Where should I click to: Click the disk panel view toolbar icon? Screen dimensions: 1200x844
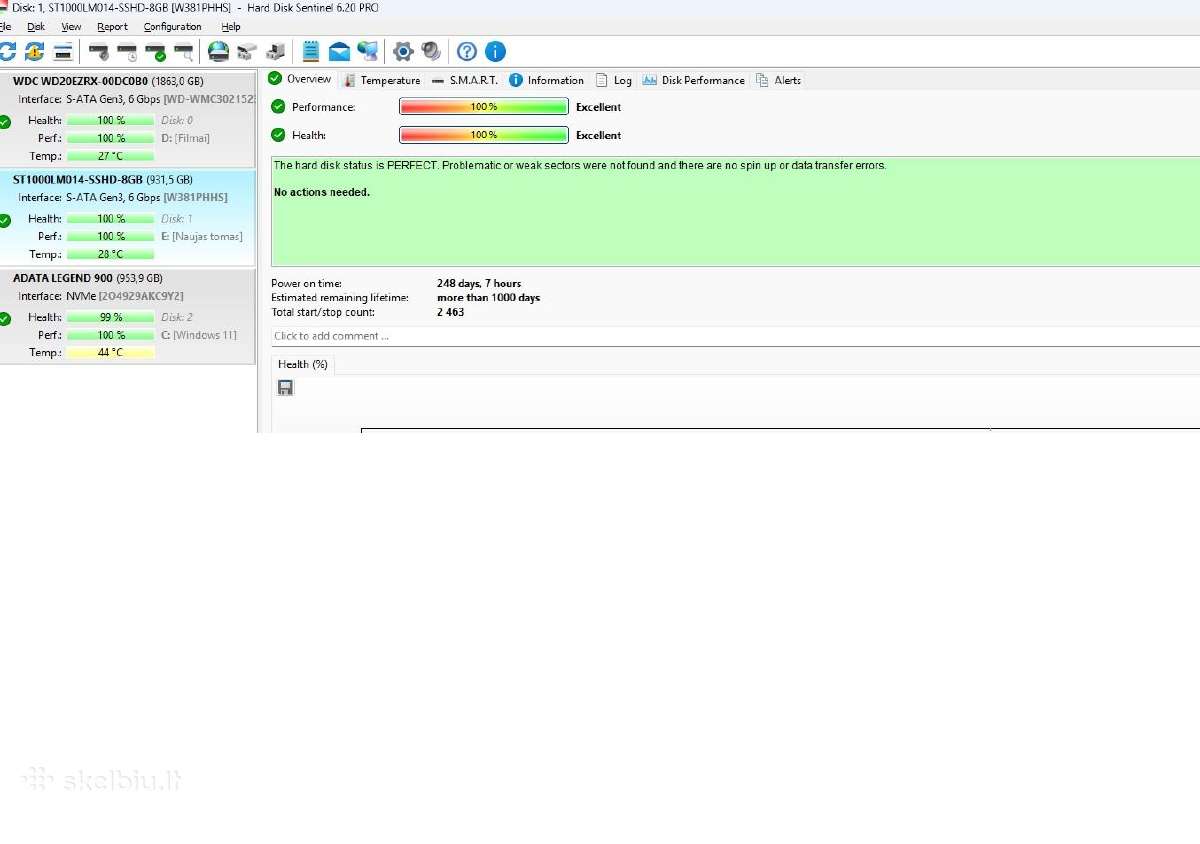point(63,51)
